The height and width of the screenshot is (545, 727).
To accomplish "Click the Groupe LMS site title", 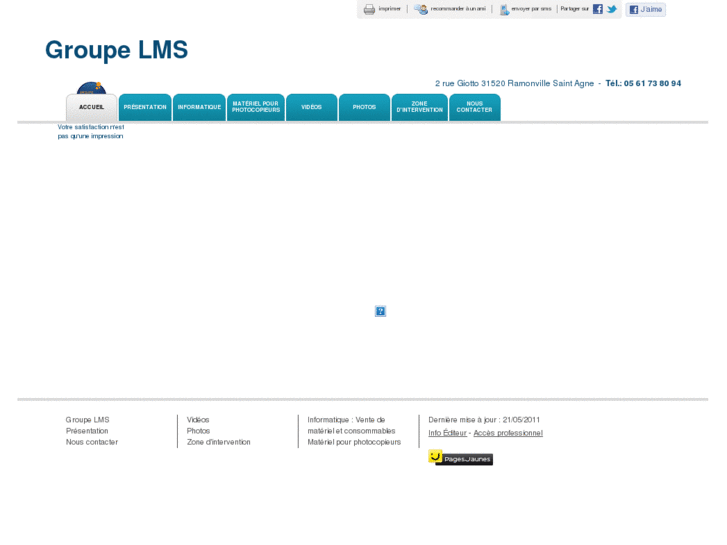I will pos(116,50).
